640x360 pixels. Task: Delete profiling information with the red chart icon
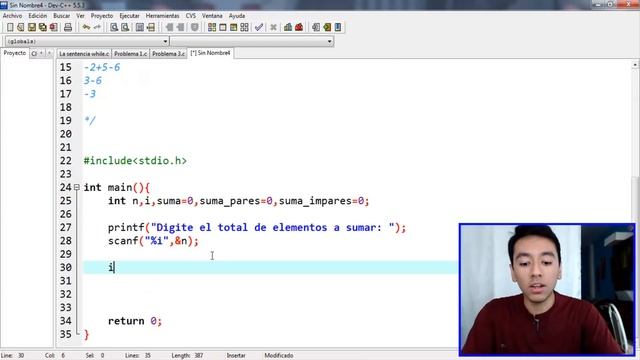tap(299, 27)
